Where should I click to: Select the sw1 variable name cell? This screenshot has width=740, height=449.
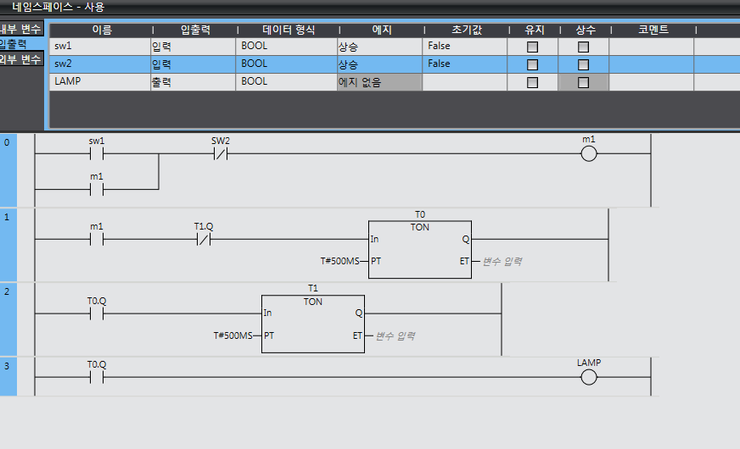coord(100,46)
